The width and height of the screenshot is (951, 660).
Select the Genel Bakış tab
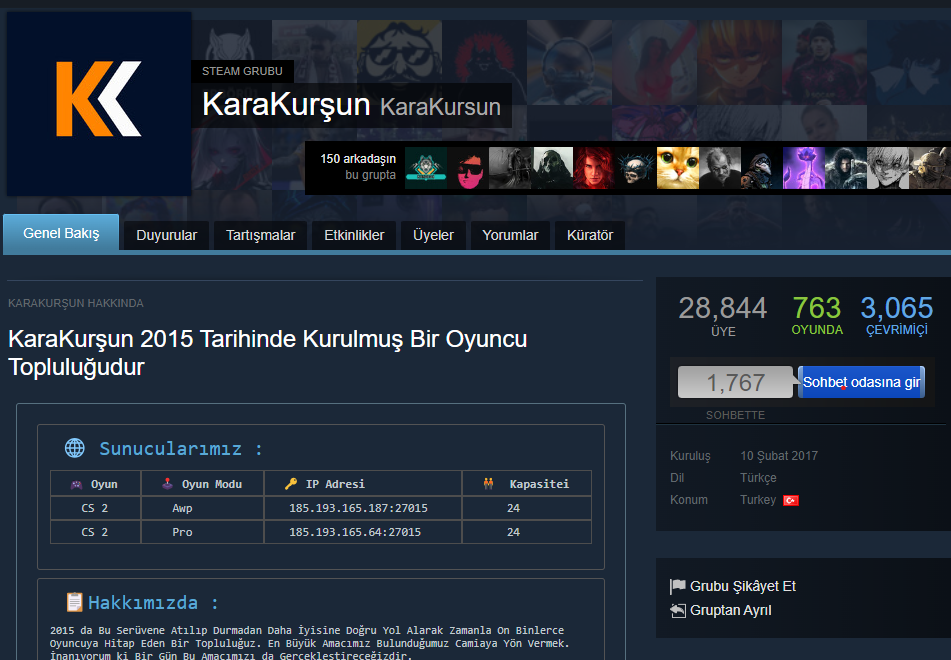61,233
